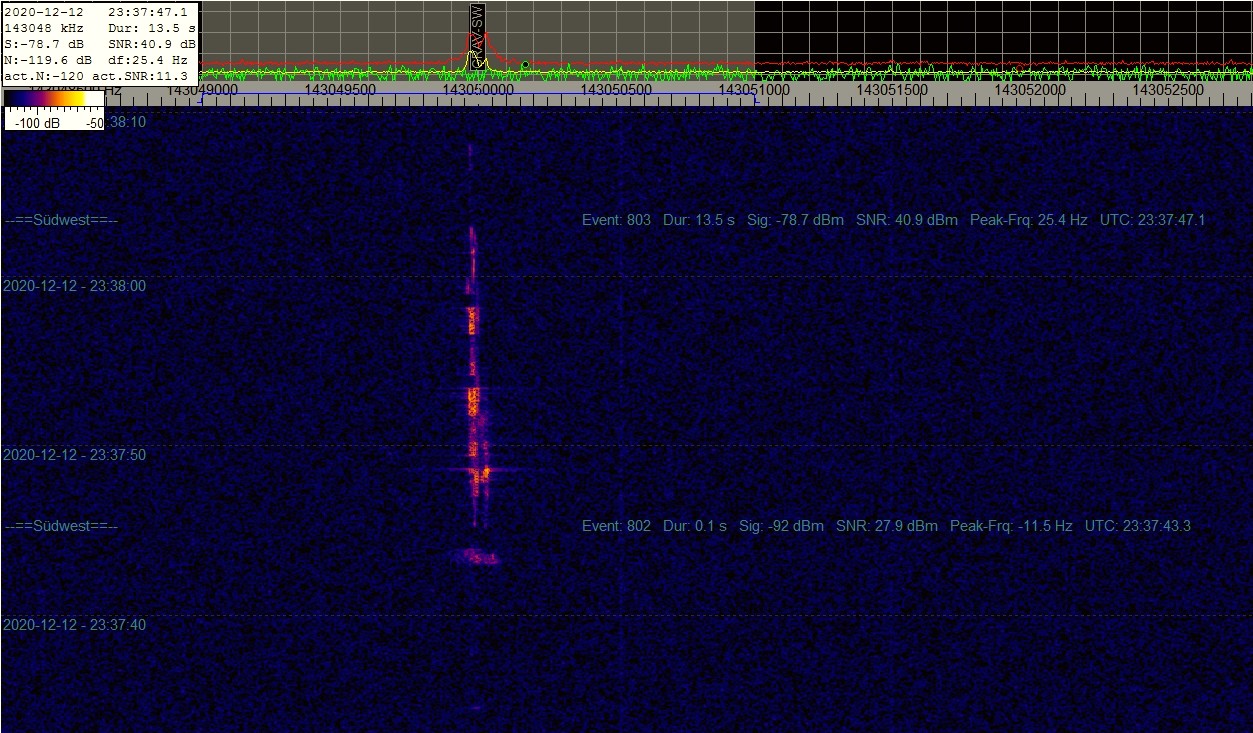The image size is (1253, 733).
Task: Click the -100 dB label on the color scale
Action: [36, 122]
